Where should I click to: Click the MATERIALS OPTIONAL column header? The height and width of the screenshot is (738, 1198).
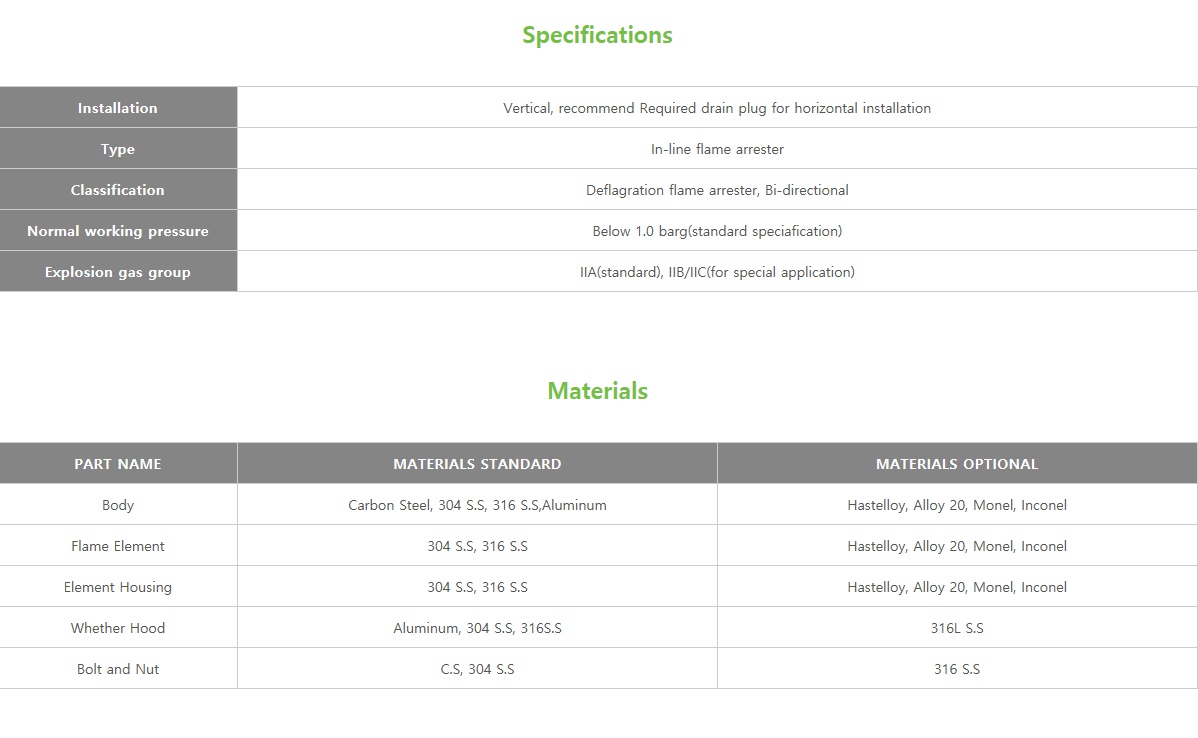coord(957,464)
